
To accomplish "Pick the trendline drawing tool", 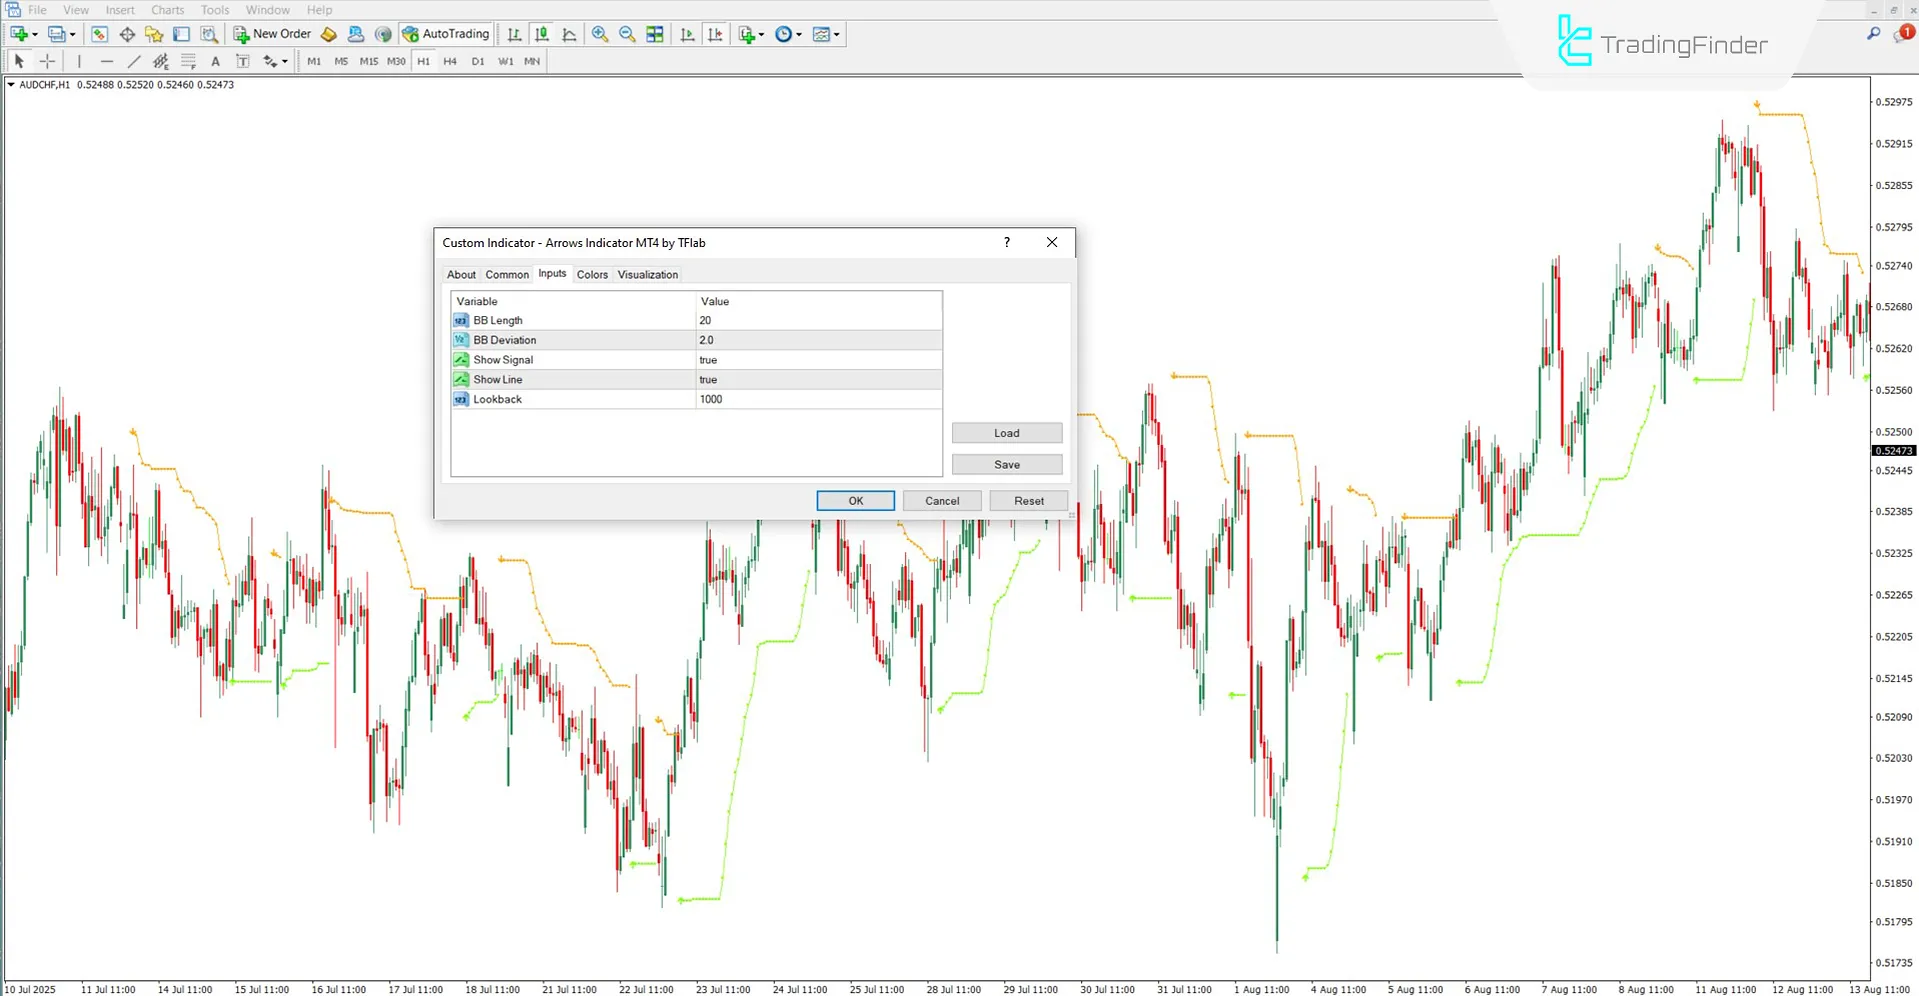I will pos(133,61).
